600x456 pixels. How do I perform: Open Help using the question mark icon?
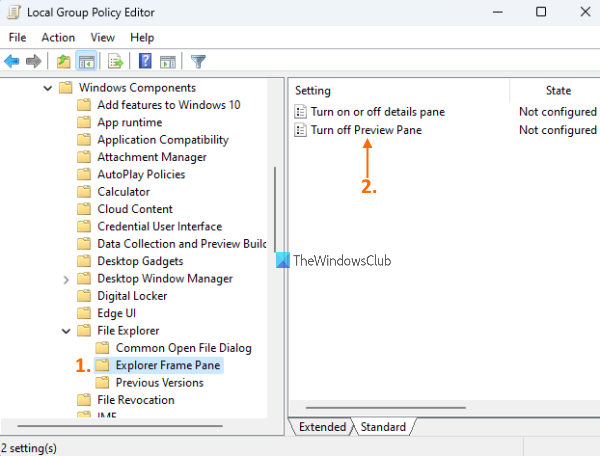(145, 61)
